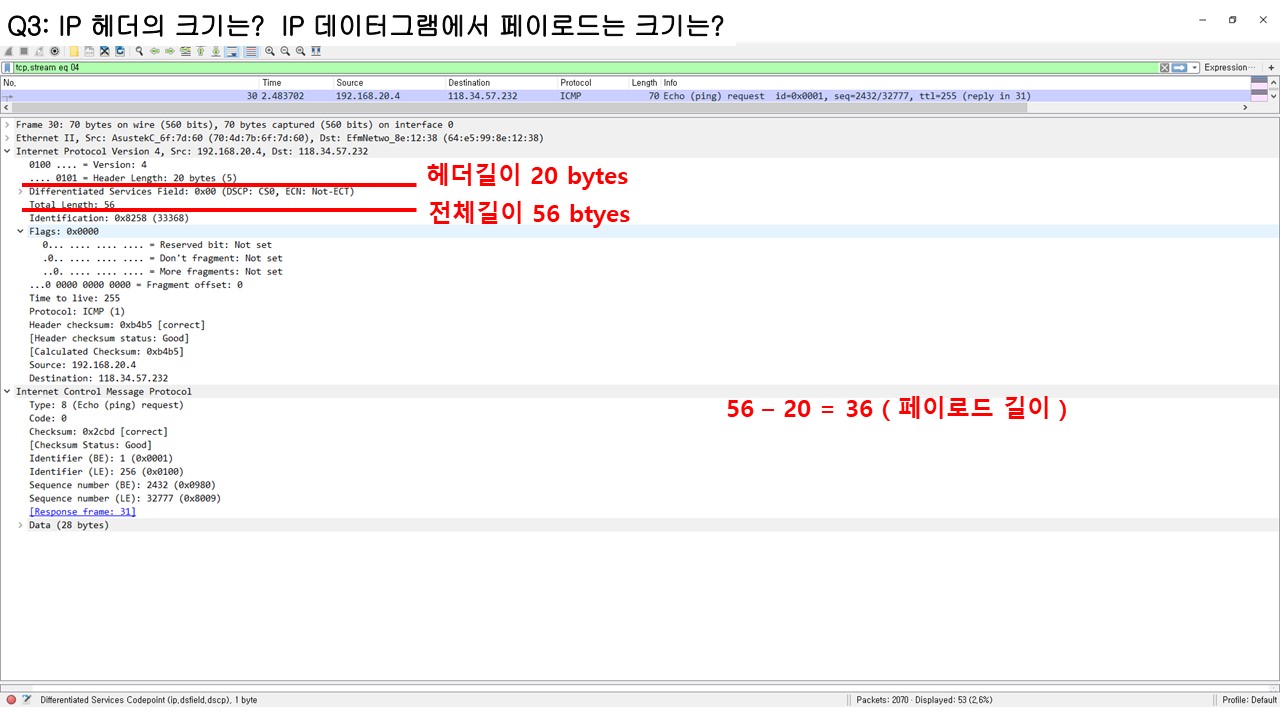Apply the display filter arrow
This screenshot has height=720, width=1280.
coord(1179,68)
